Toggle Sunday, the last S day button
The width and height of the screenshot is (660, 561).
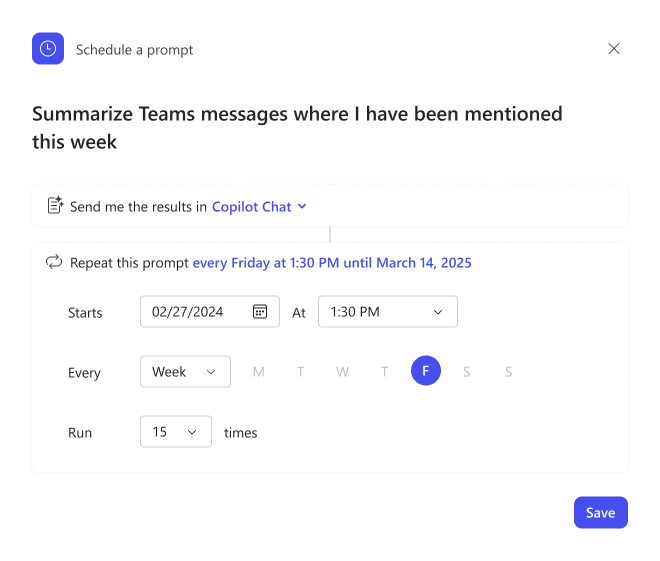508,371
